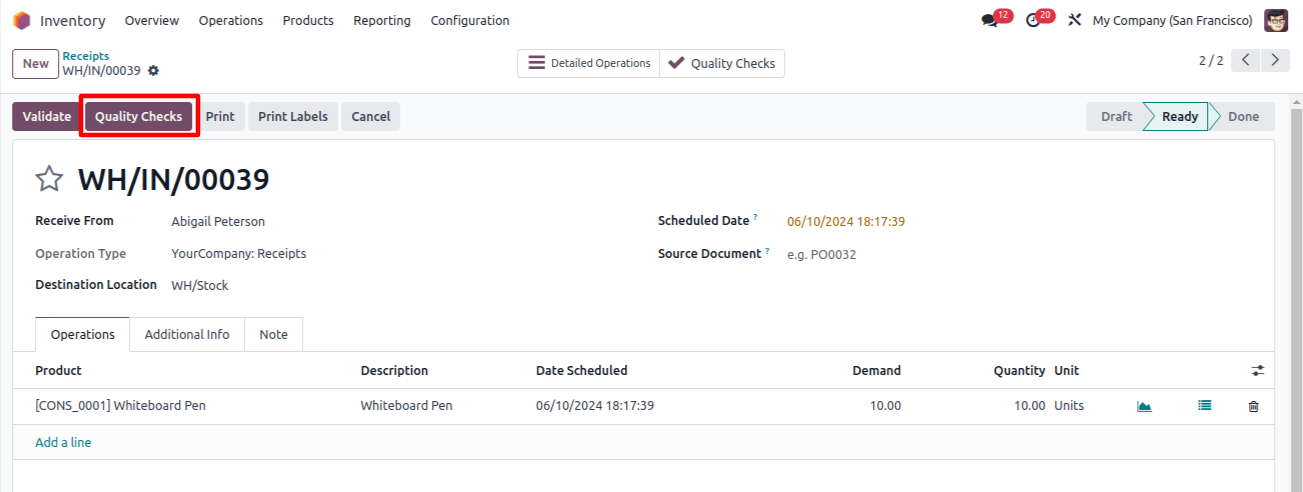Click the Odoo Inventory app logo icon
This screenshot has height=492, width=1303.
click(x=21, y=20)
